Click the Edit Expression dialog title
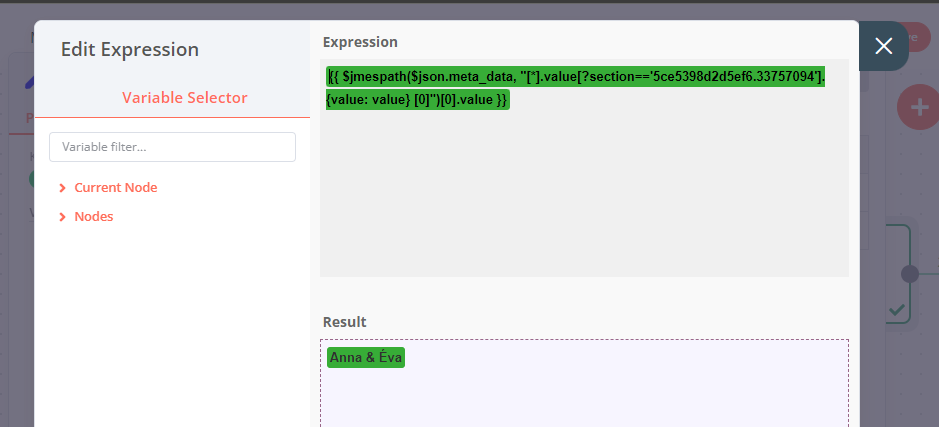This screenshot has width=939, height=427. [130, 50]
